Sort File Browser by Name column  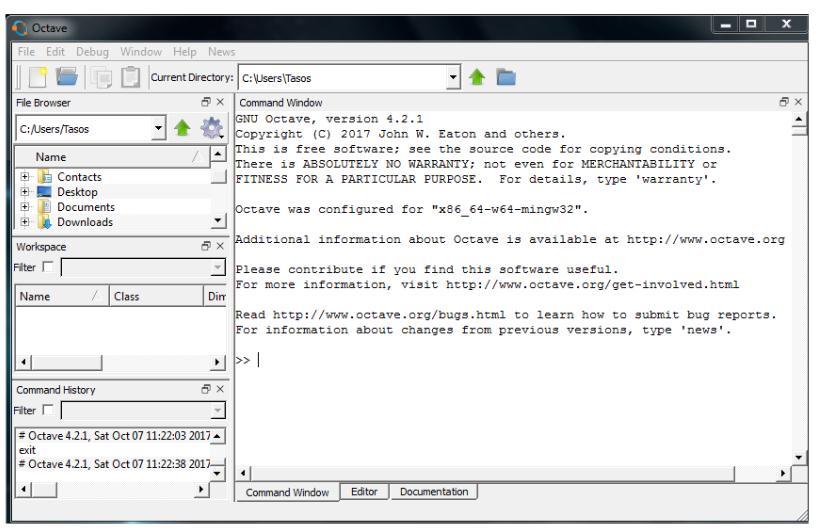[112, 157]
